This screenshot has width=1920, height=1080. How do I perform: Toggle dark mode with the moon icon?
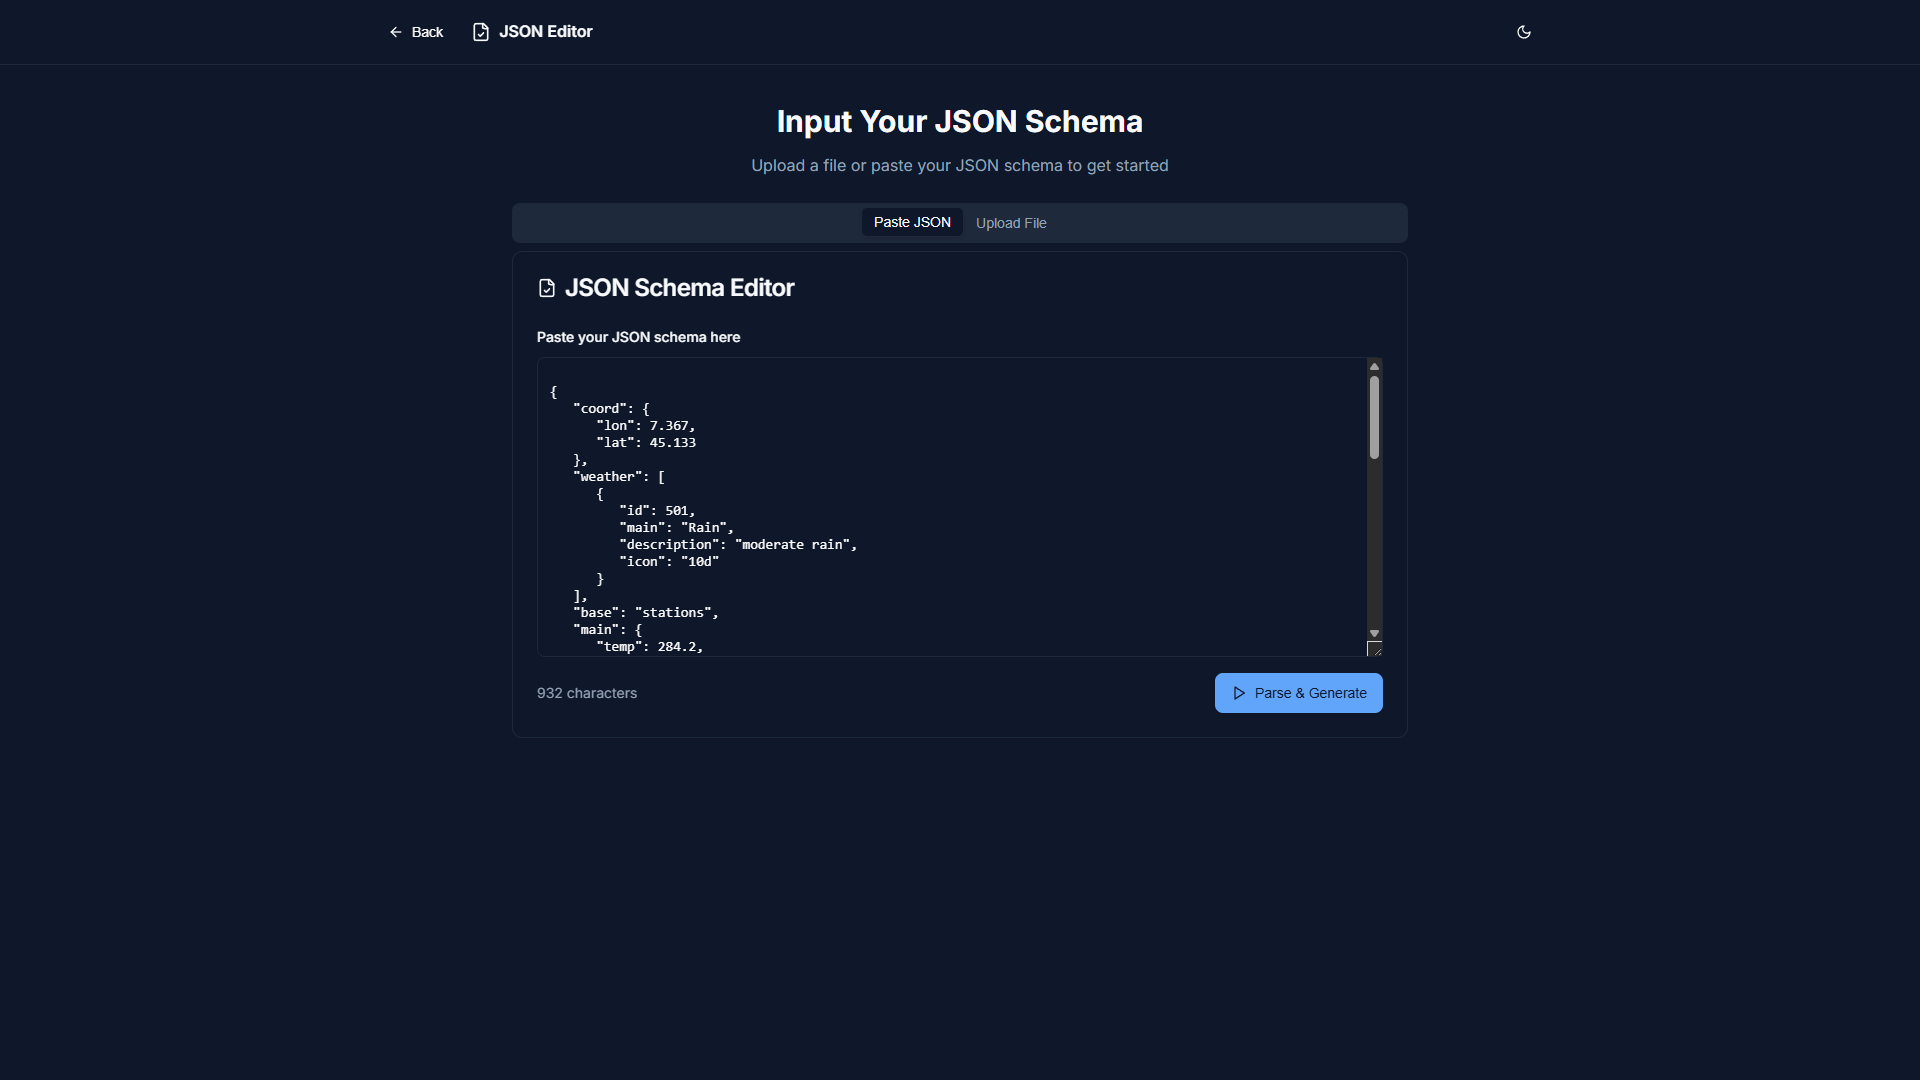tap(1524, 32)
